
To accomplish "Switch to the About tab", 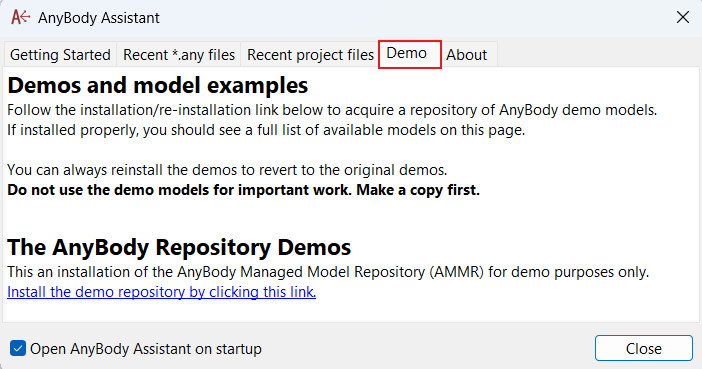I will coord(469,55).
